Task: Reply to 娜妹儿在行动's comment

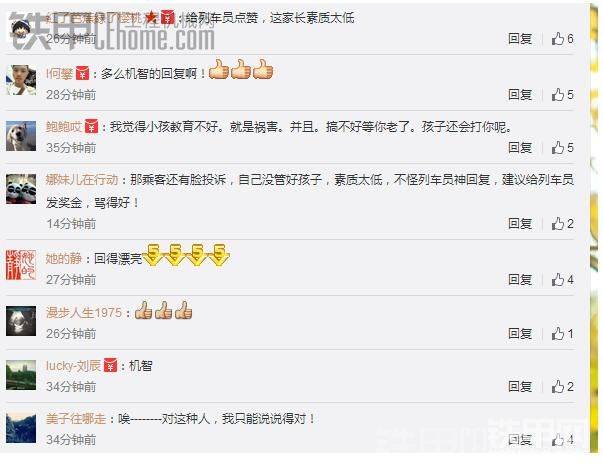Action: point(520,223)
